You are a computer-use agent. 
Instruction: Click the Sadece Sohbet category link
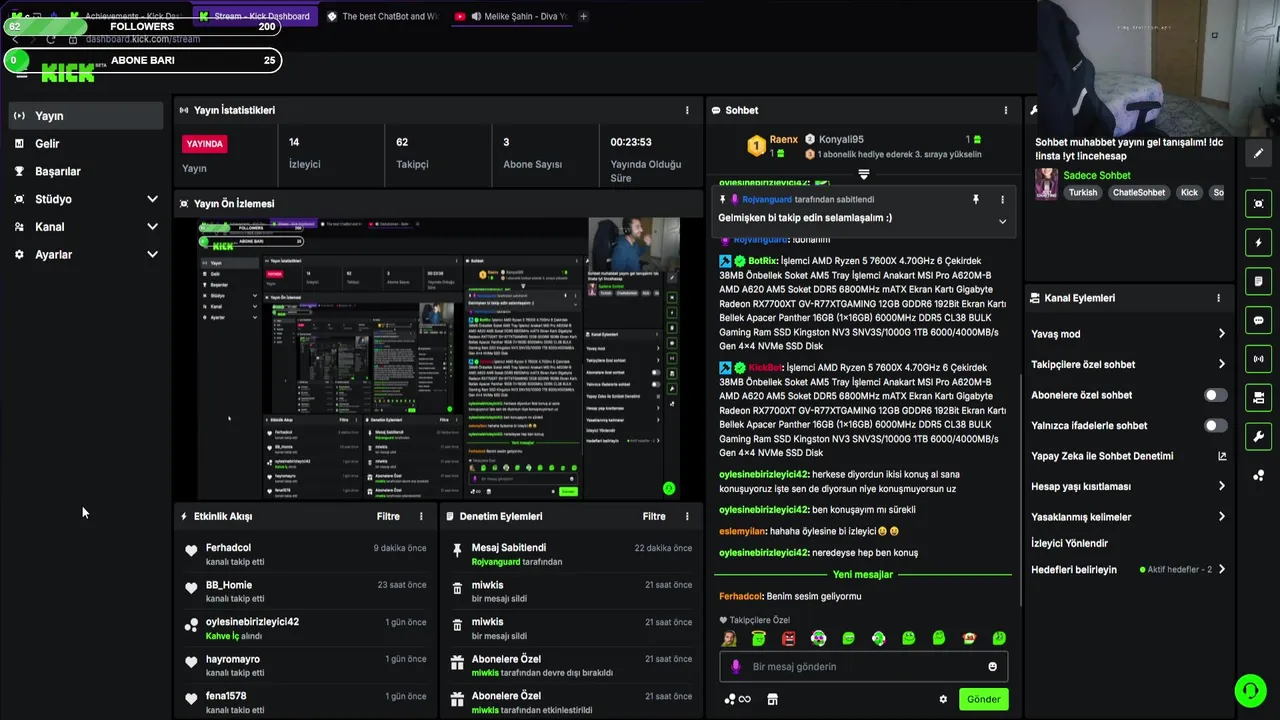(1098, 175)
